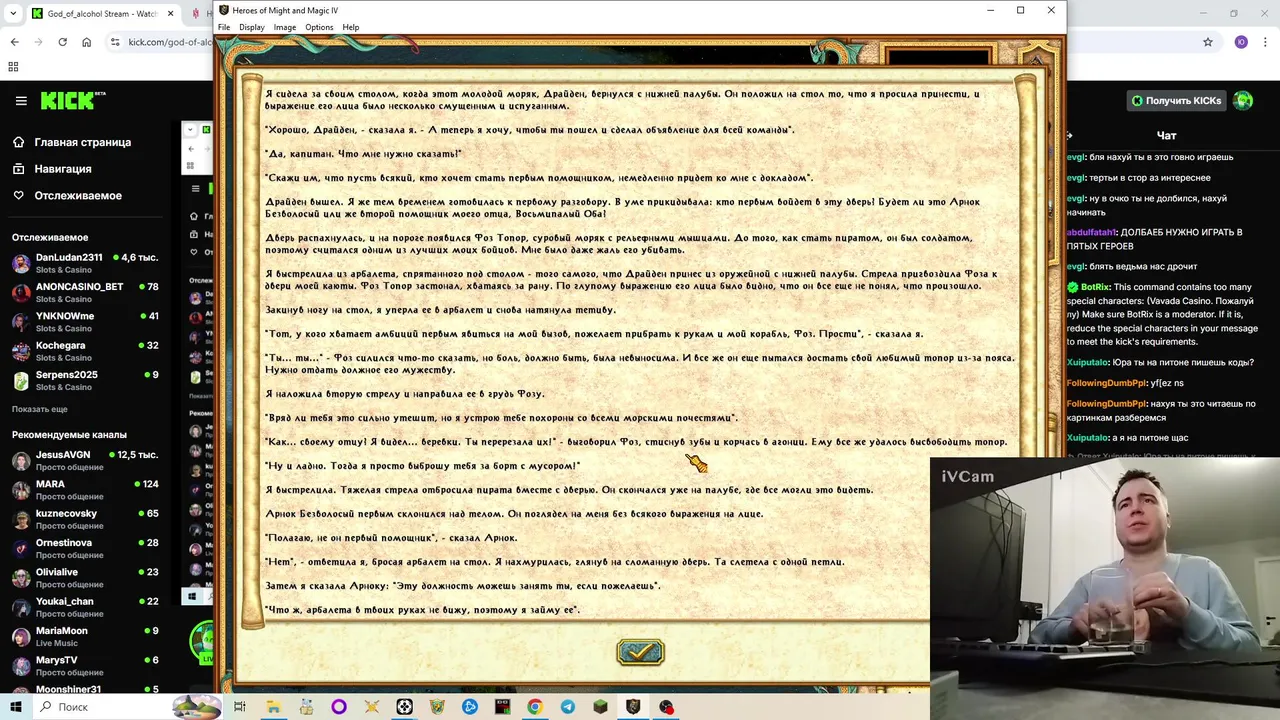Image resolution: width=1280 pixels, height=720 pixels.
Task: Open Google Chrome from the taskbar
Action: [x=535, y=707]
